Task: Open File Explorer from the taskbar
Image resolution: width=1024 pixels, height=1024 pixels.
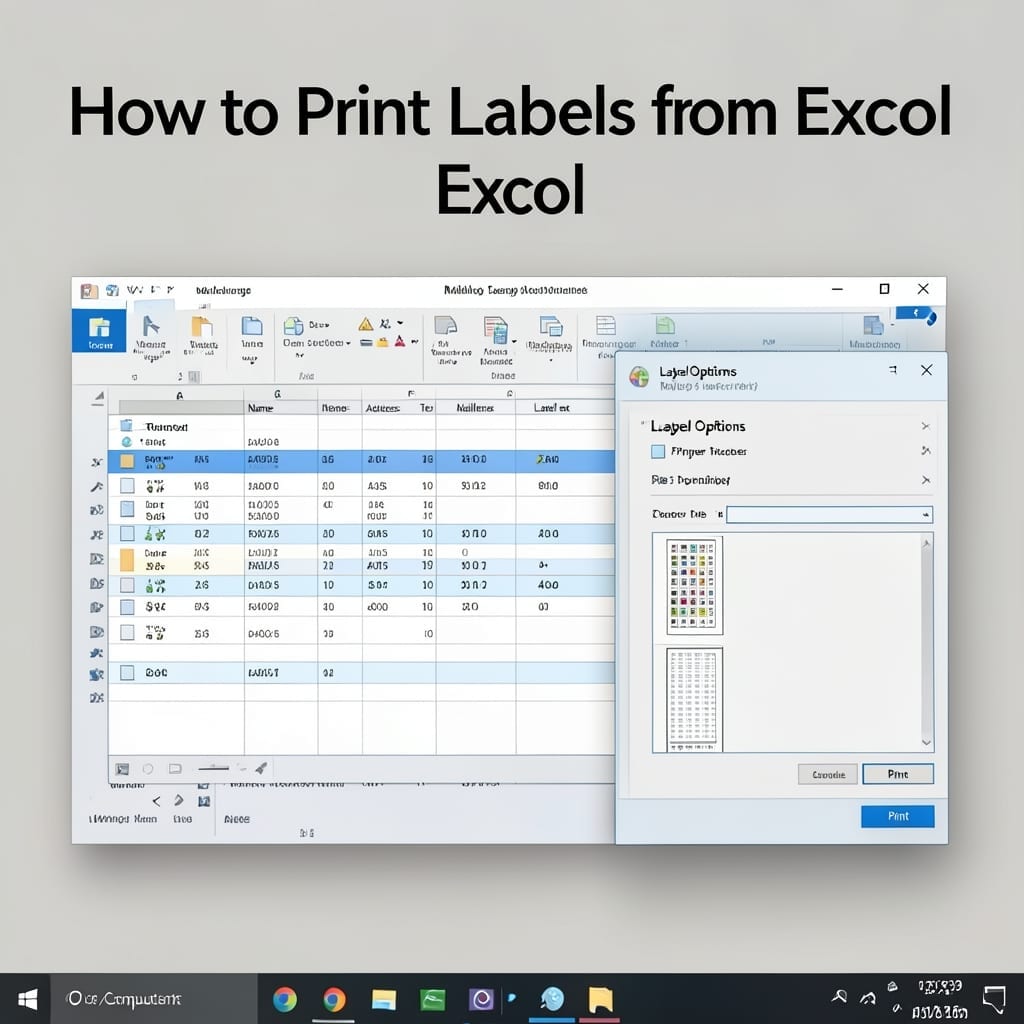Action: click(x=383, y=1000)
